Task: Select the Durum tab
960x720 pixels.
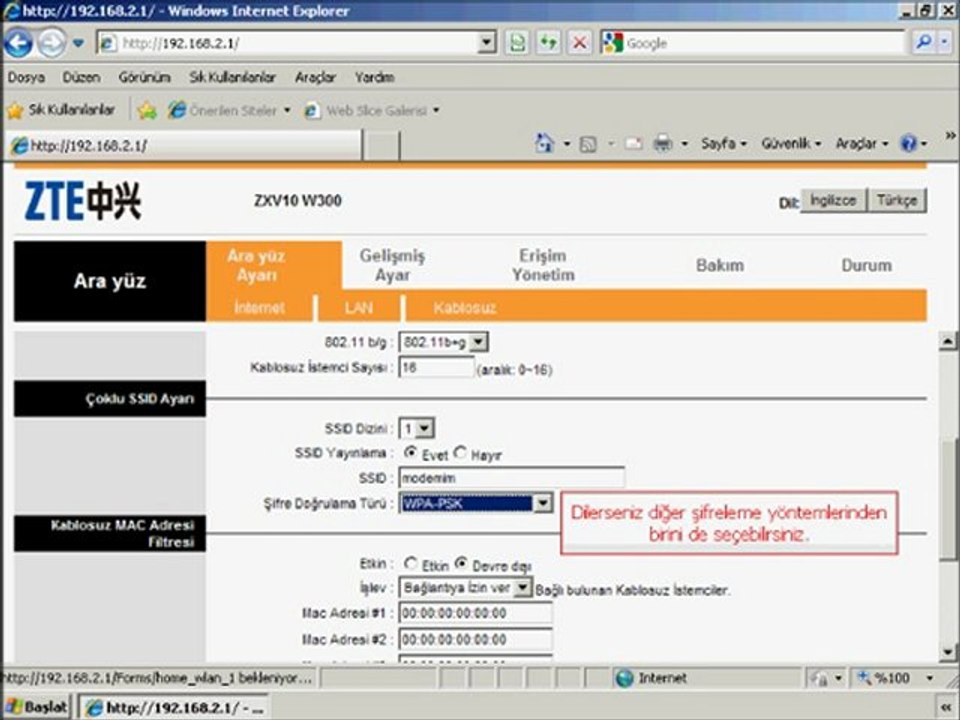Action: pos(866,266)
